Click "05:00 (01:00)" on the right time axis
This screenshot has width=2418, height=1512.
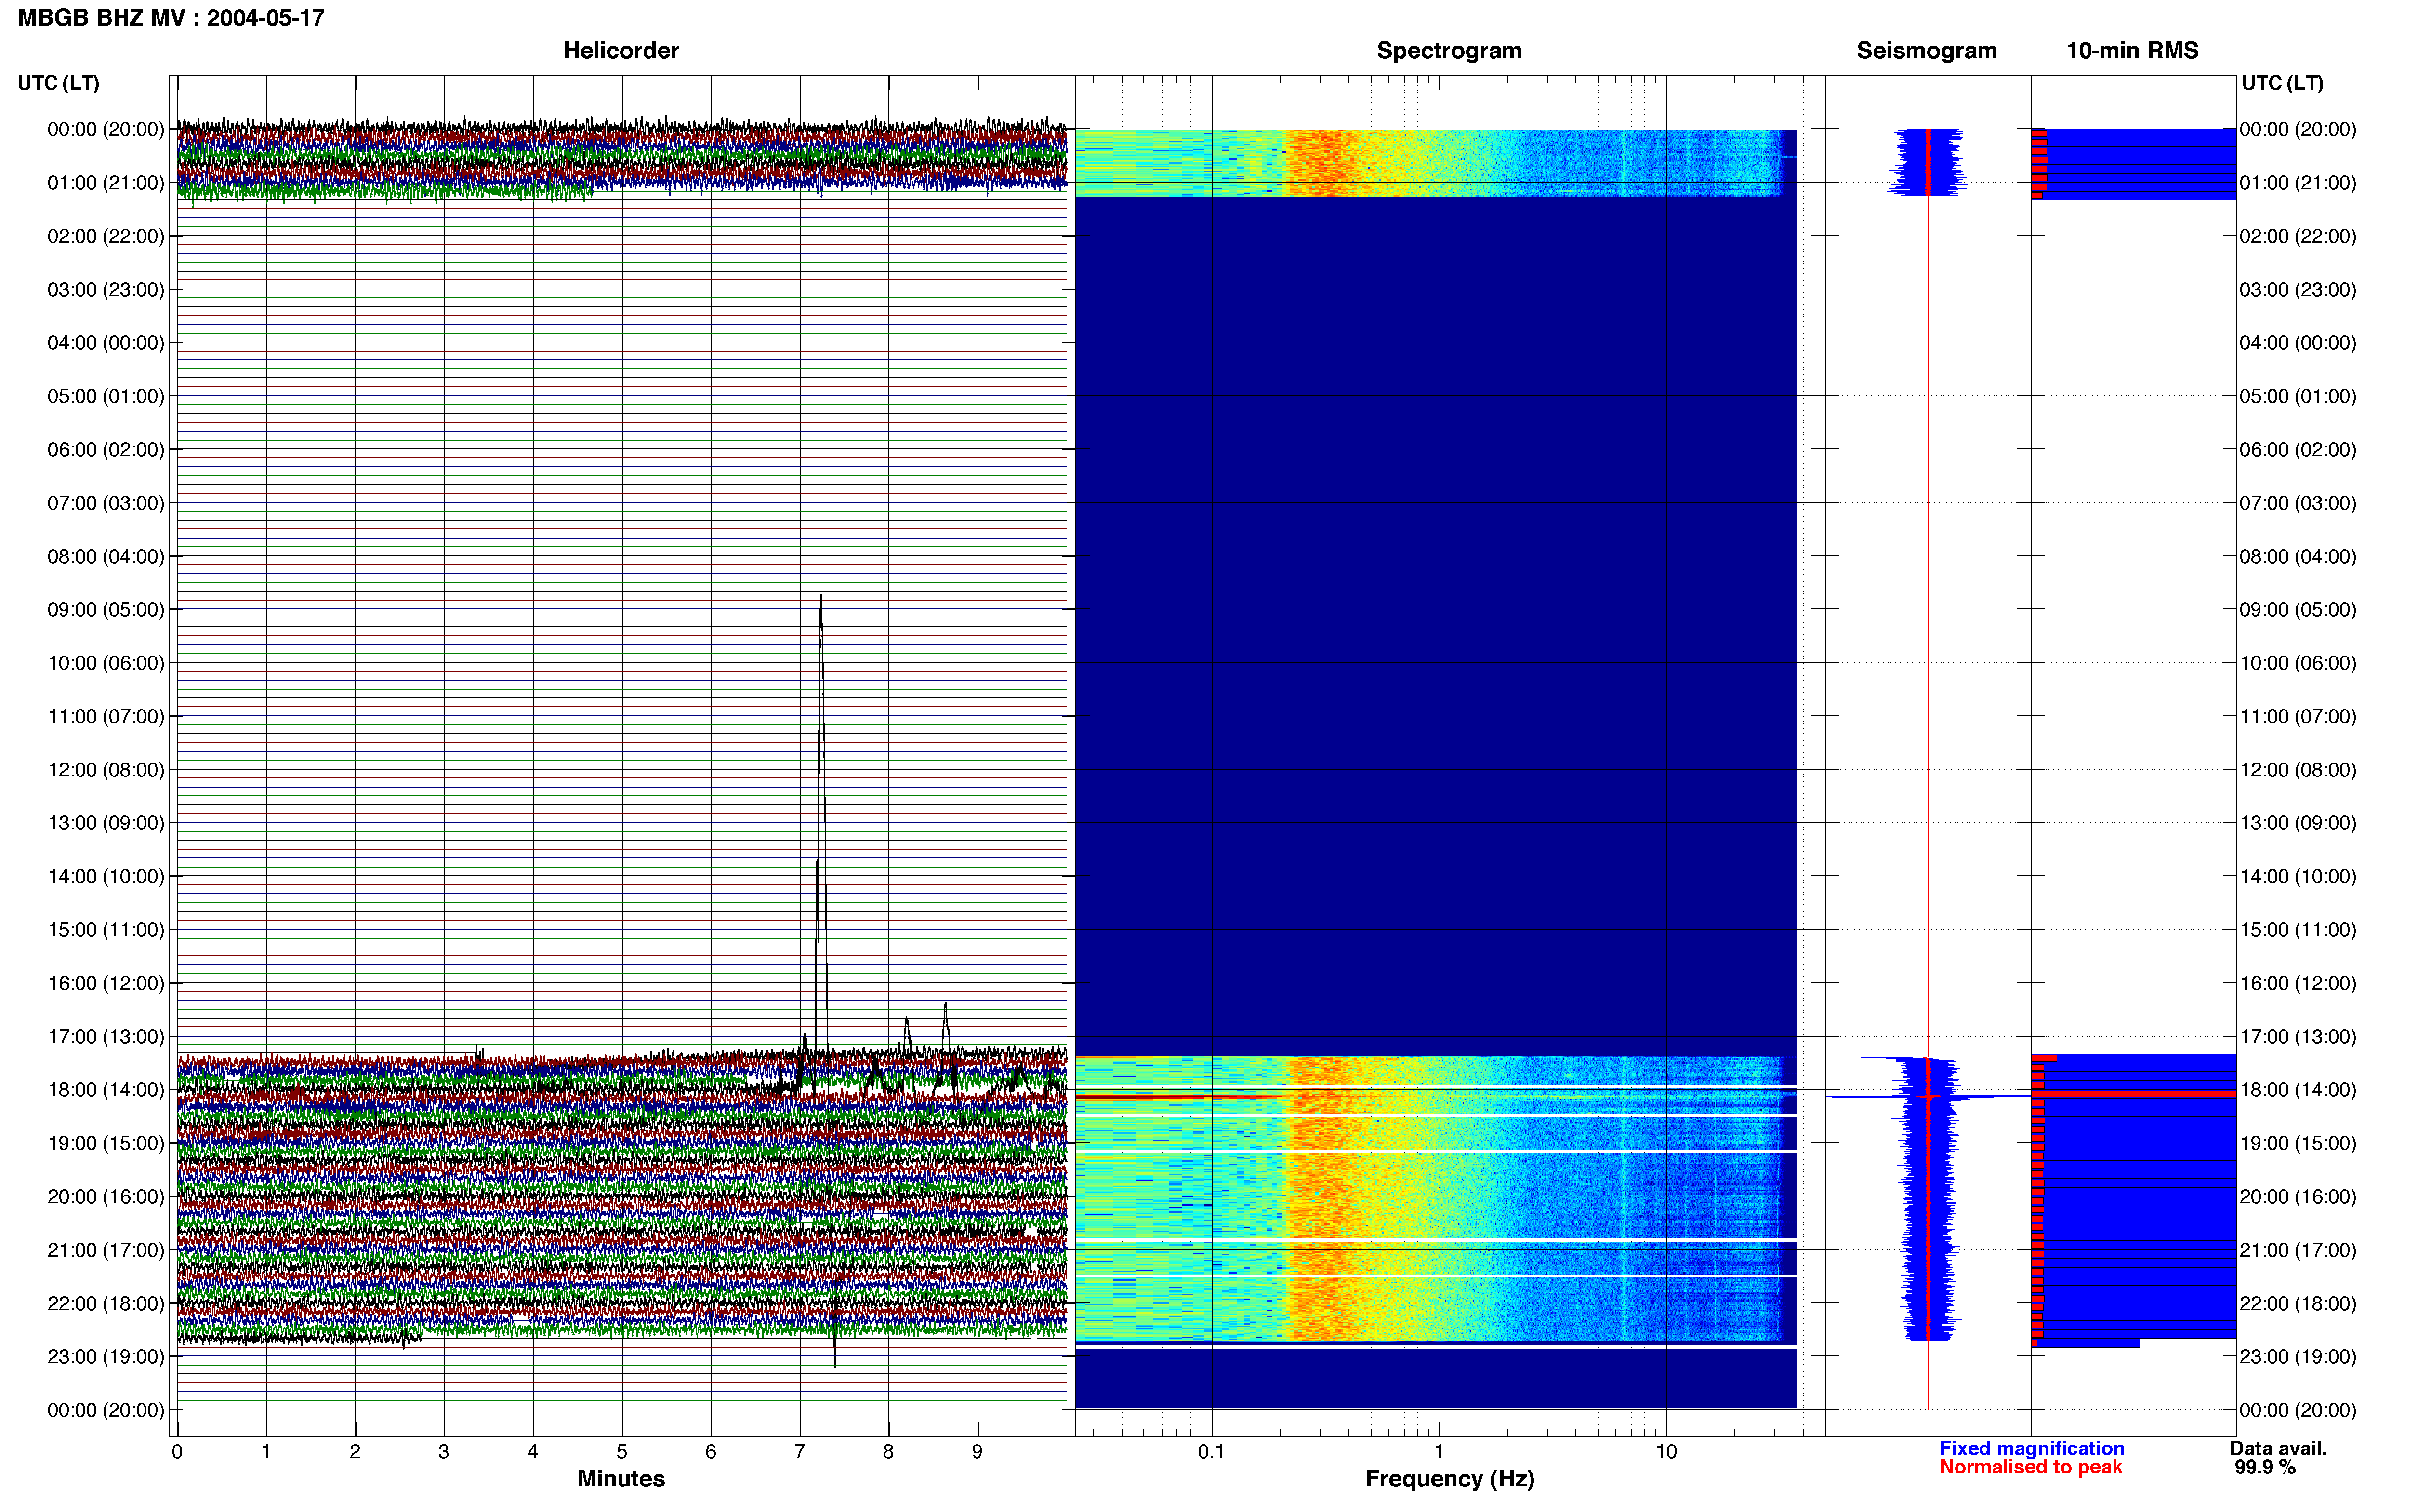(x=2297, y=396)
